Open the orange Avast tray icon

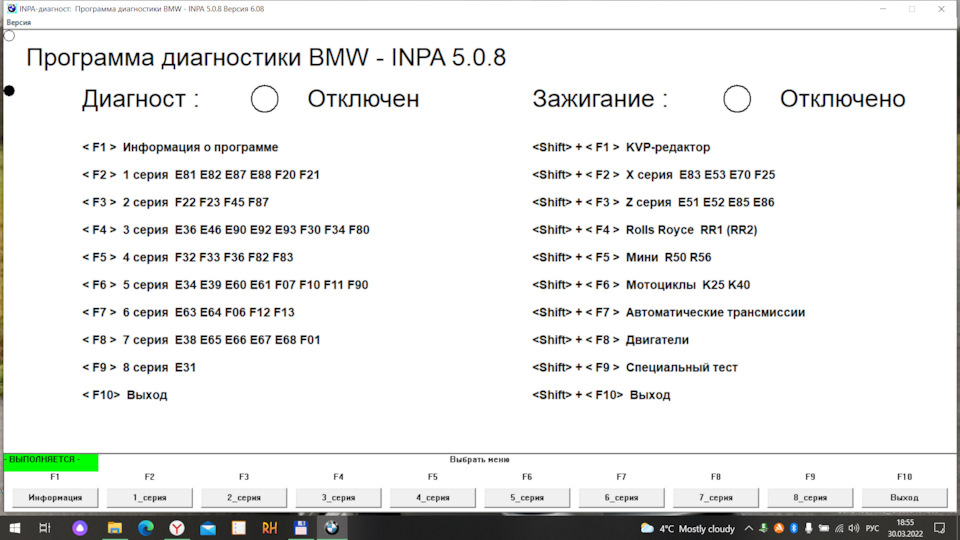pos(778,528)
